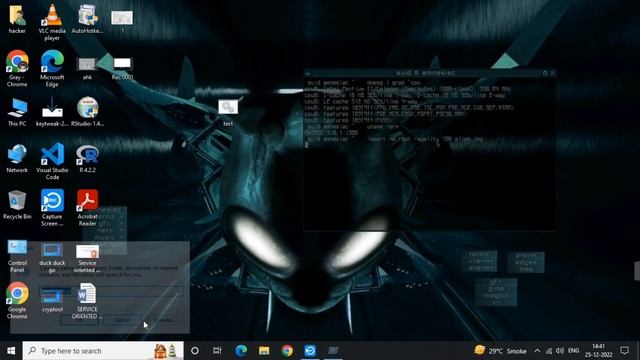The image size is (640, 360).
Task: Open the Gray - Chrome shortcut
Action: (17, 68)
